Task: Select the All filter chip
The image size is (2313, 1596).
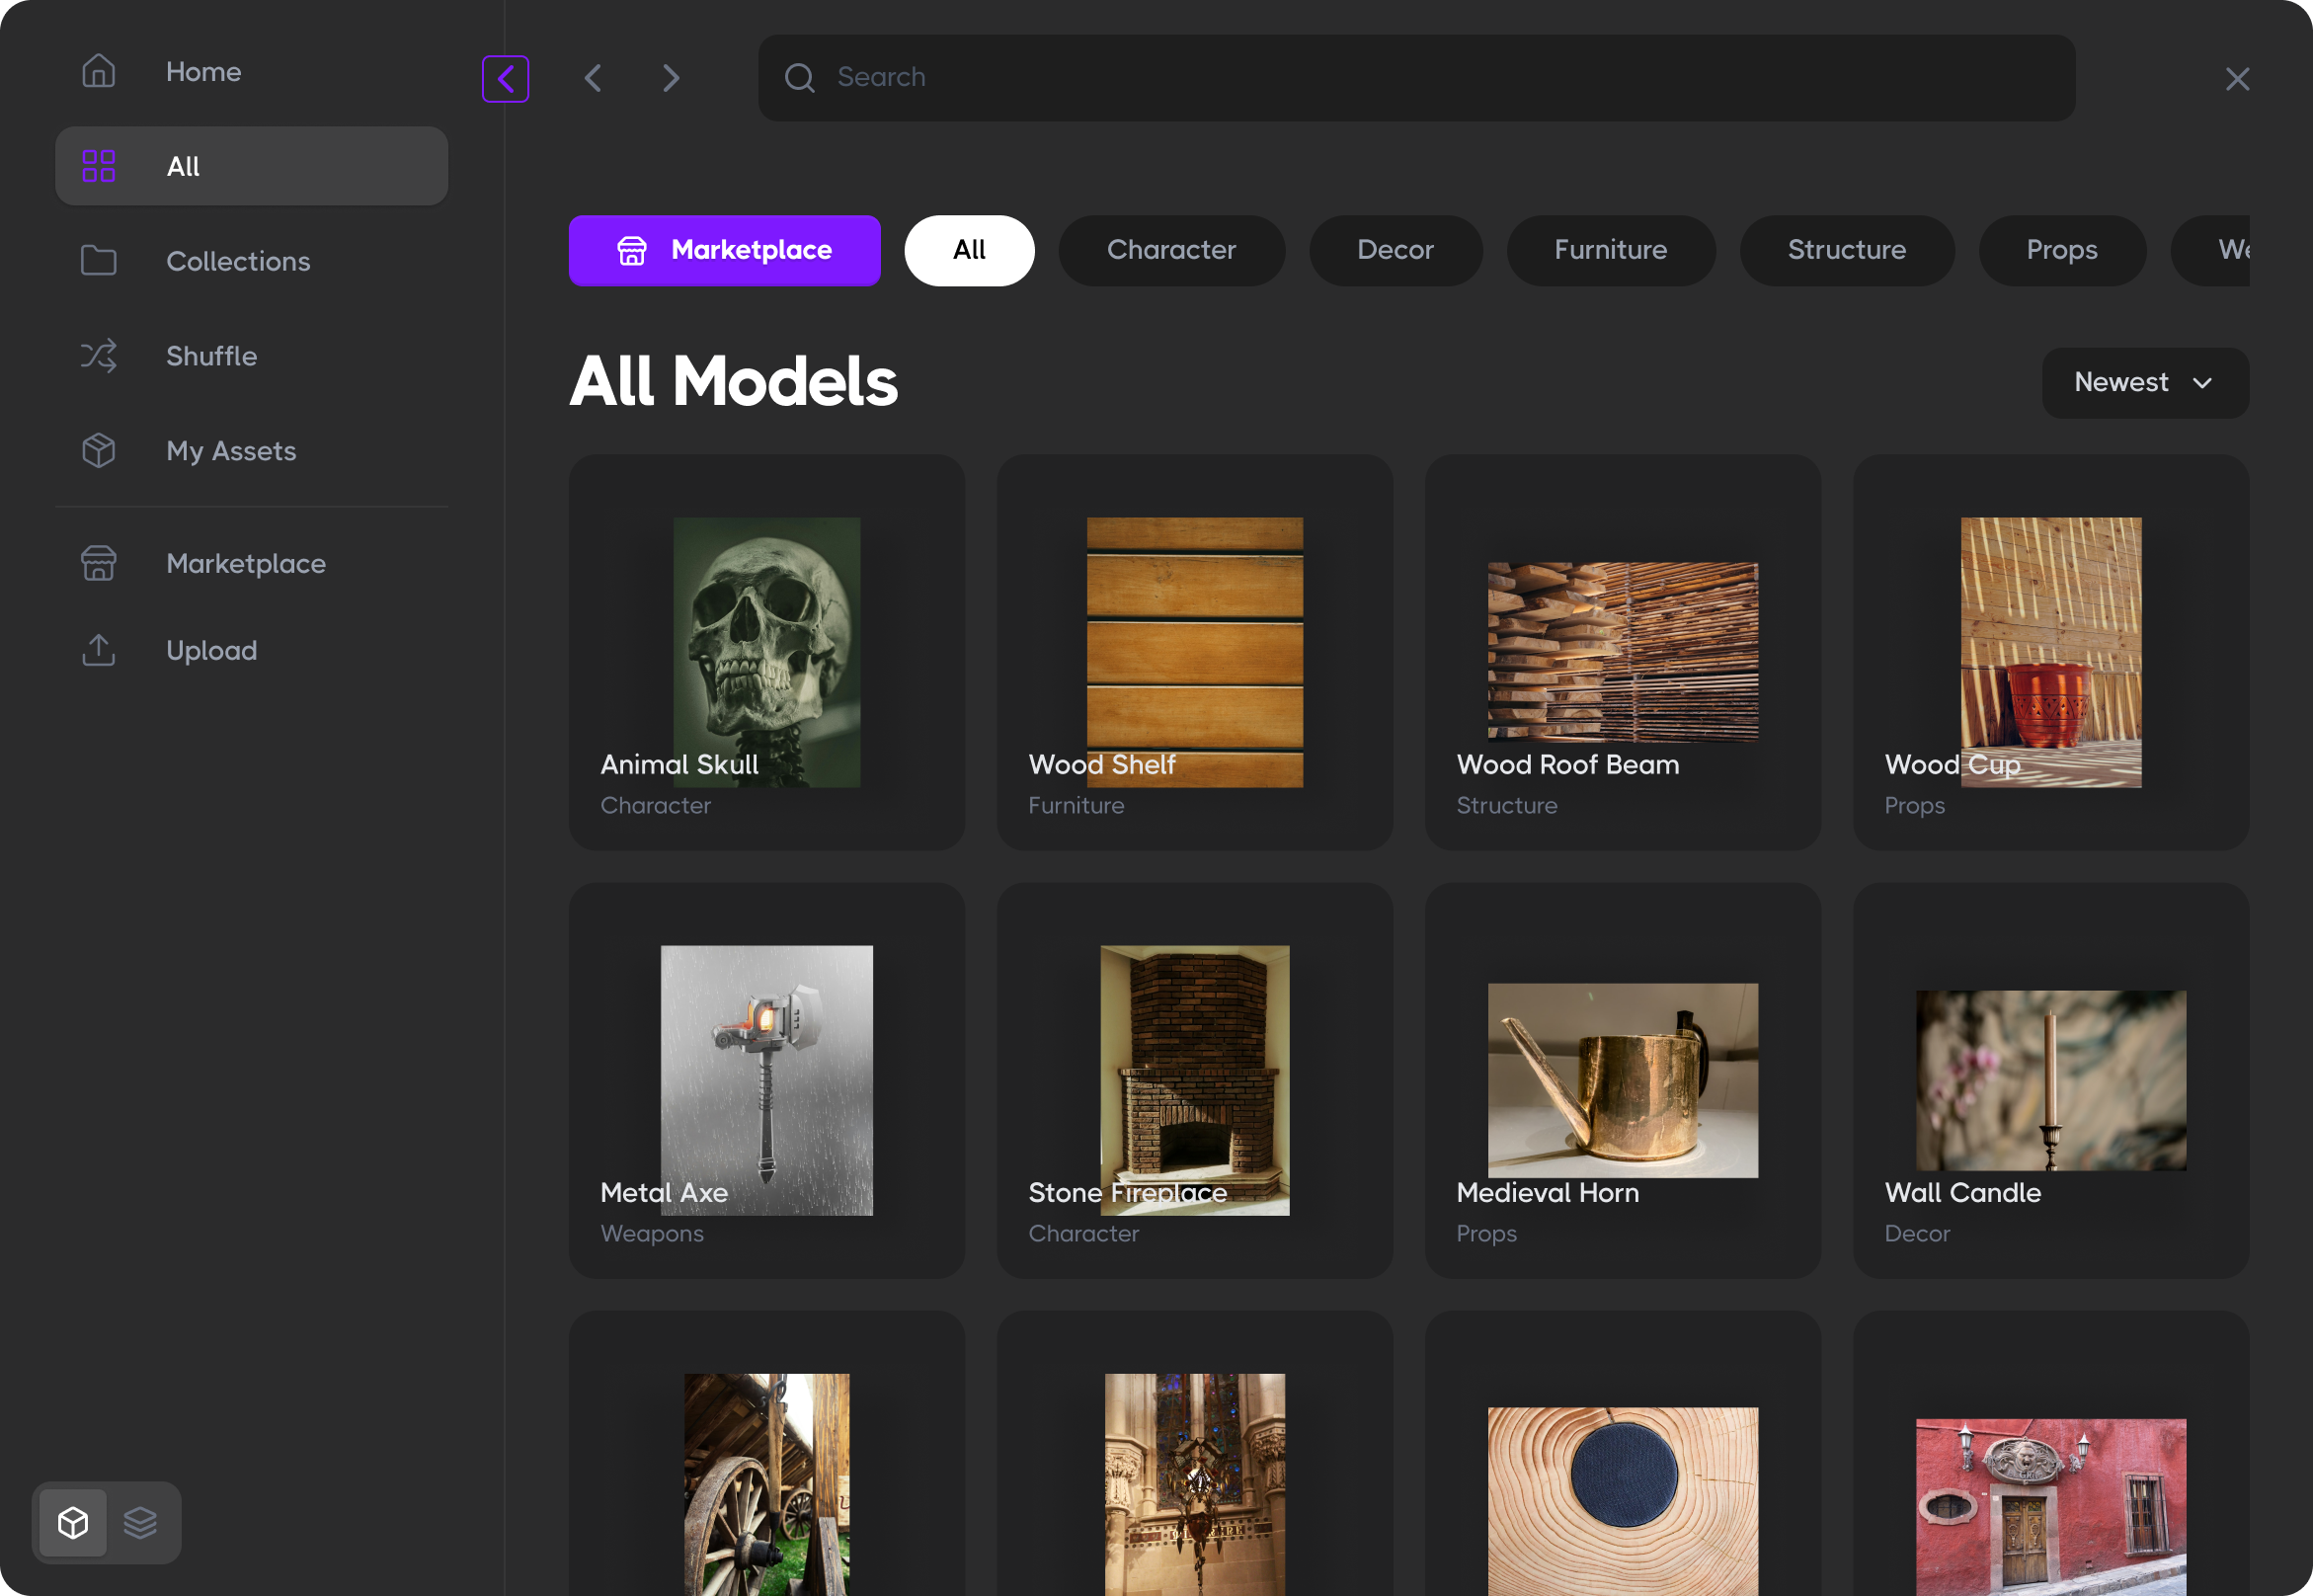Action: click(x=969, y=250)
